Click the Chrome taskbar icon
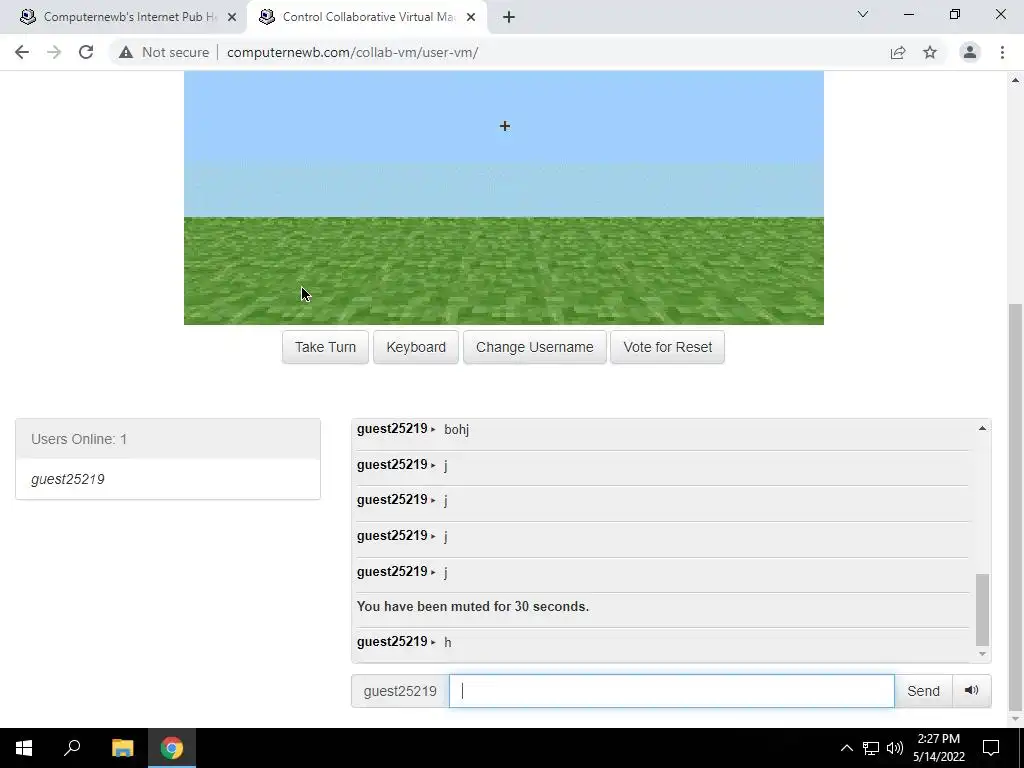 pos(172,748)
